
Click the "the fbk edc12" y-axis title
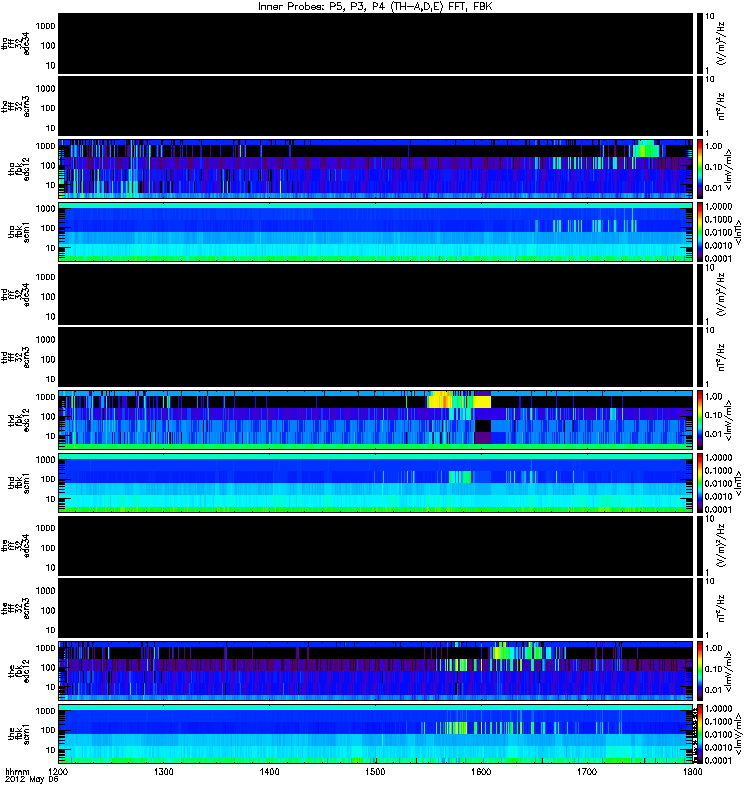[19, 670]
